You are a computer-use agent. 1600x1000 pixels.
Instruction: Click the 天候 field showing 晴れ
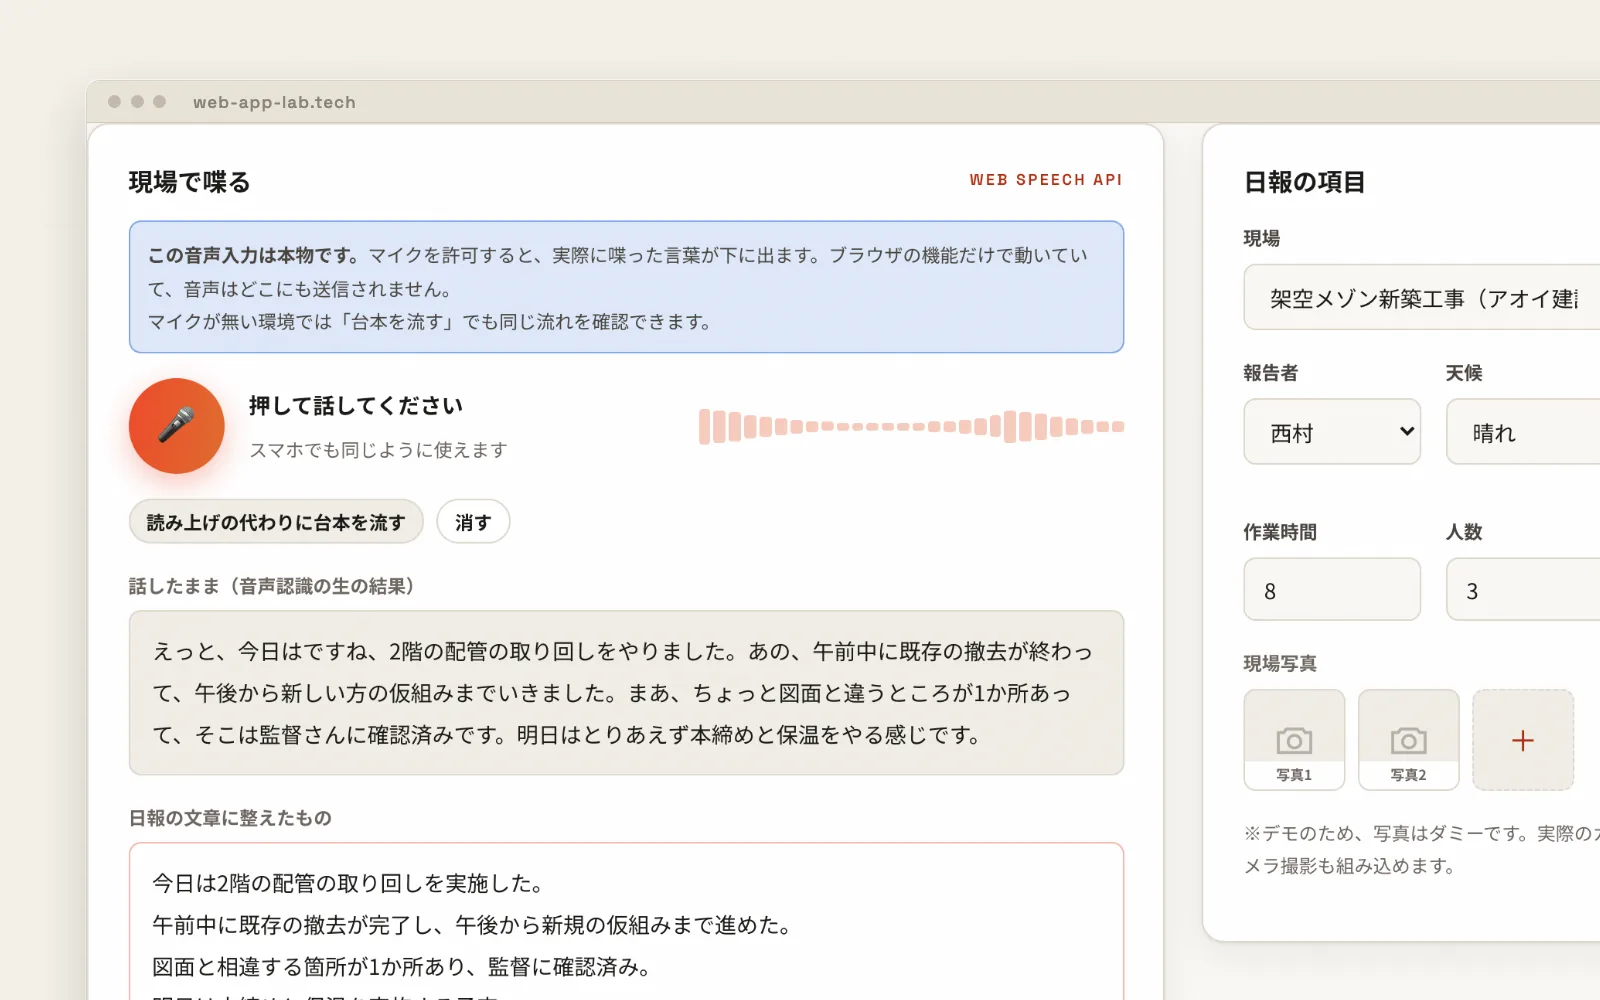click(1523, 432)
